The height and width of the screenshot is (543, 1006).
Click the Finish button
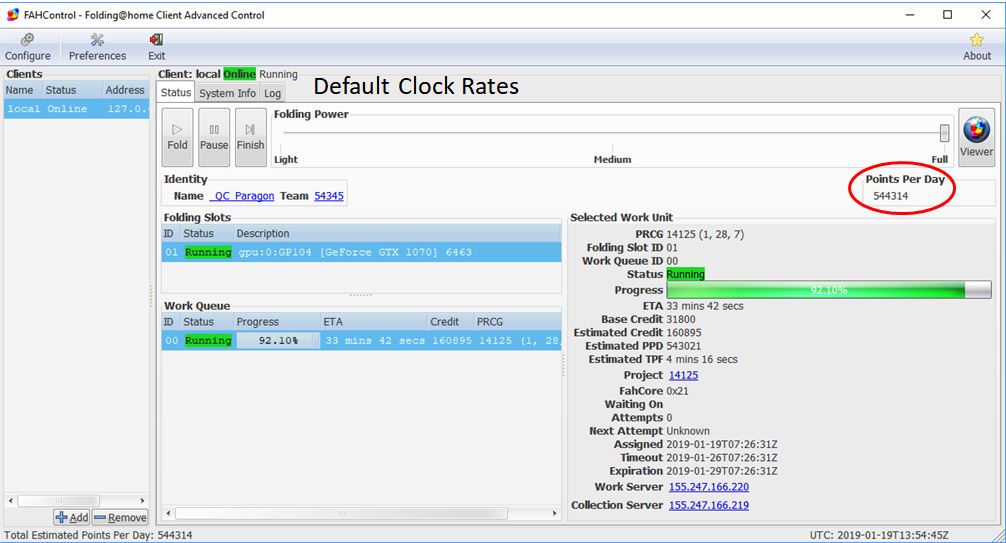250,137
